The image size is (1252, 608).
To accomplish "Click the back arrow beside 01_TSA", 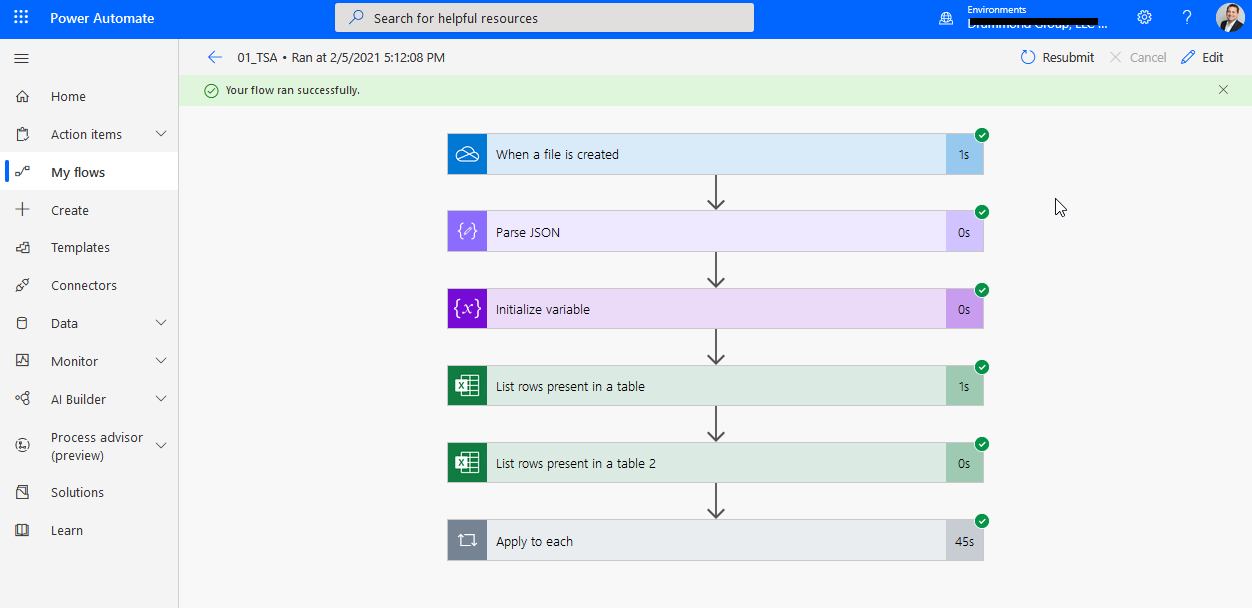I will coord(214,57).
